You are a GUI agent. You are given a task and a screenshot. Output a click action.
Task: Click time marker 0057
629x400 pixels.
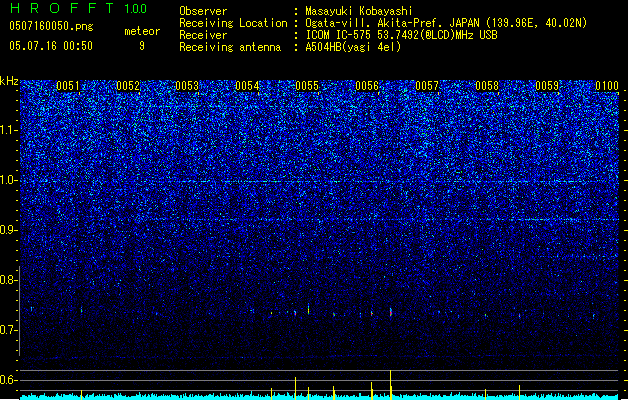427,86
